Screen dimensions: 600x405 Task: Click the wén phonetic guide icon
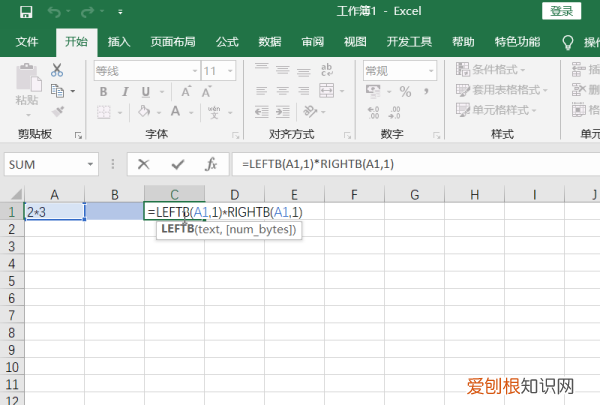(x=214, y=112)
